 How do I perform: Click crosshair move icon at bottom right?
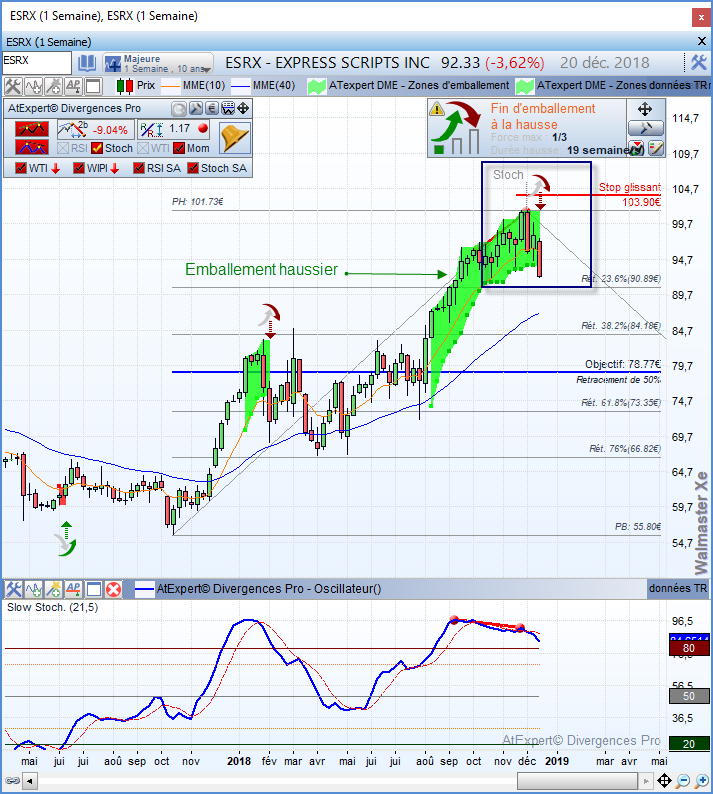click(664, 780)
